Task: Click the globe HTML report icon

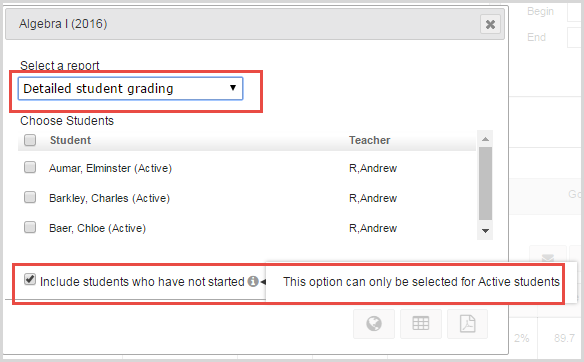Action: click(374, 324)
